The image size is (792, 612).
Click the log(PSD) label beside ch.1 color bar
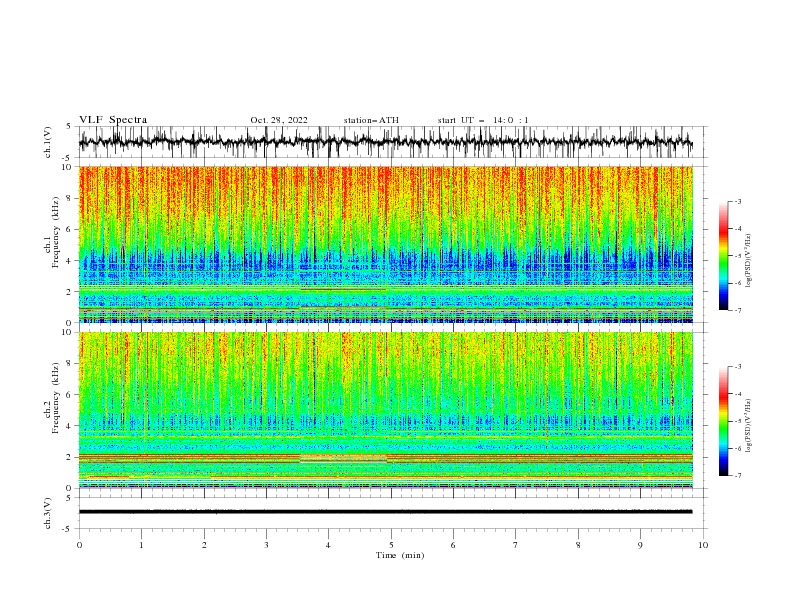[748, 261]
